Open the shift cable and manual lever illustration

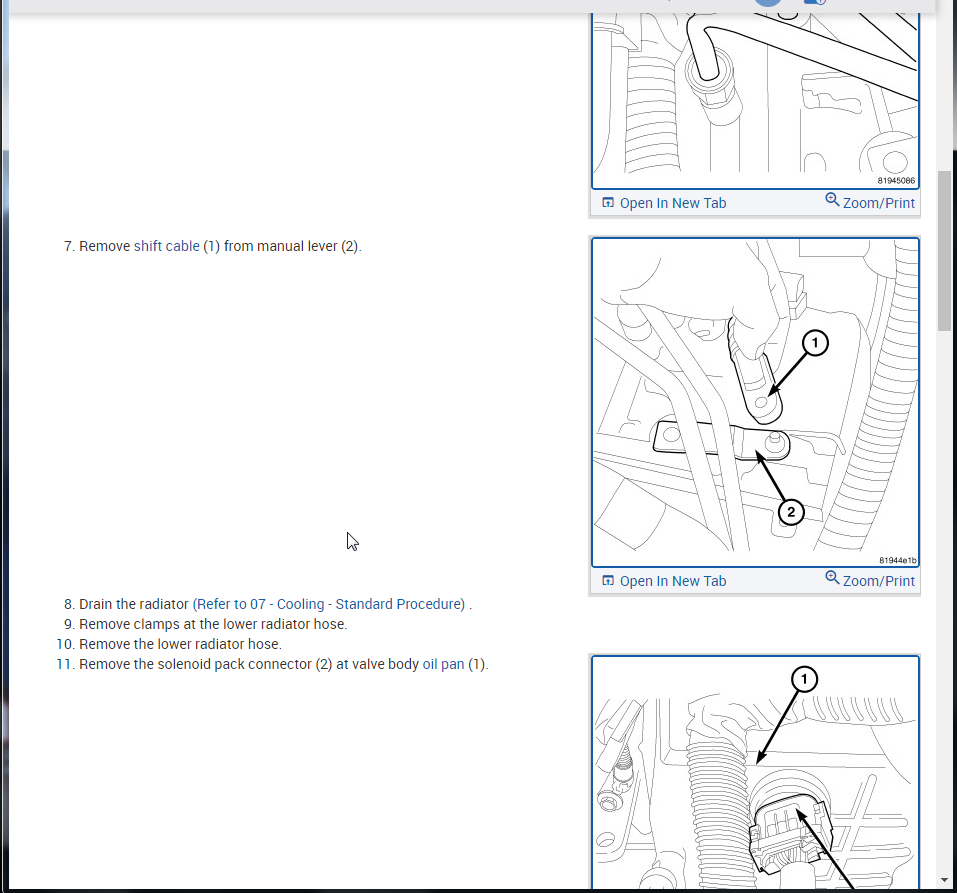pyautogui.click(x=756, y=402)
